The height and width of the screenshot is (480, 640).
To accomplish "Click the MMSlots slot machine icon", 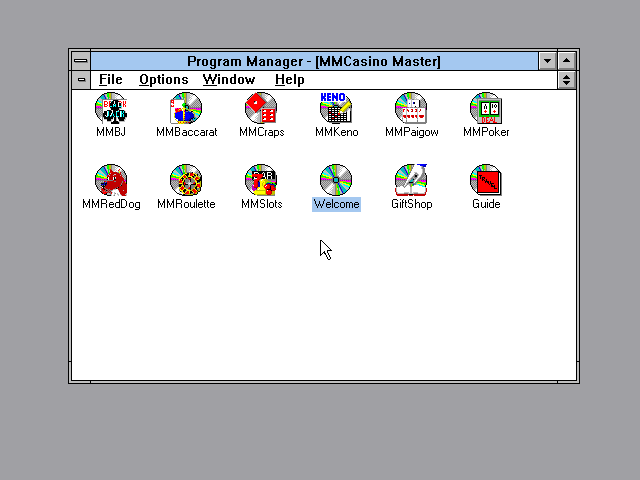I will point(261,180).
